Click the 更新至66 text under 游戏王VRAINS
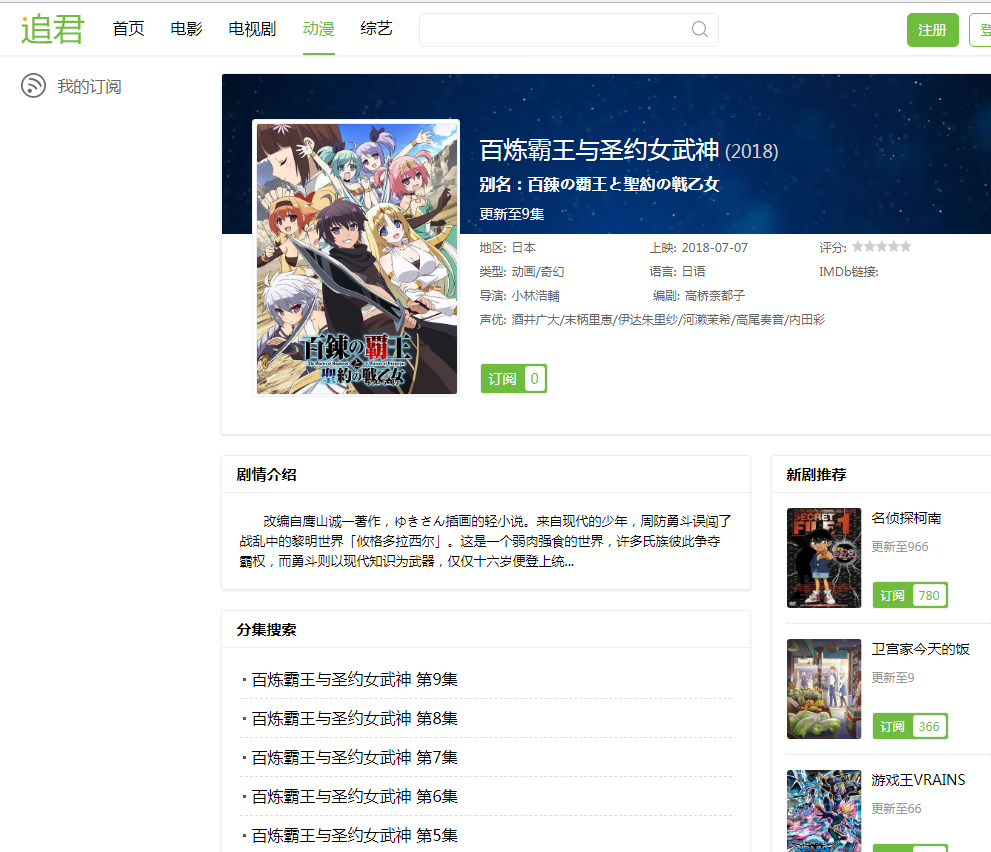This screenshot has width=991, height=852. tap(896, 808)
